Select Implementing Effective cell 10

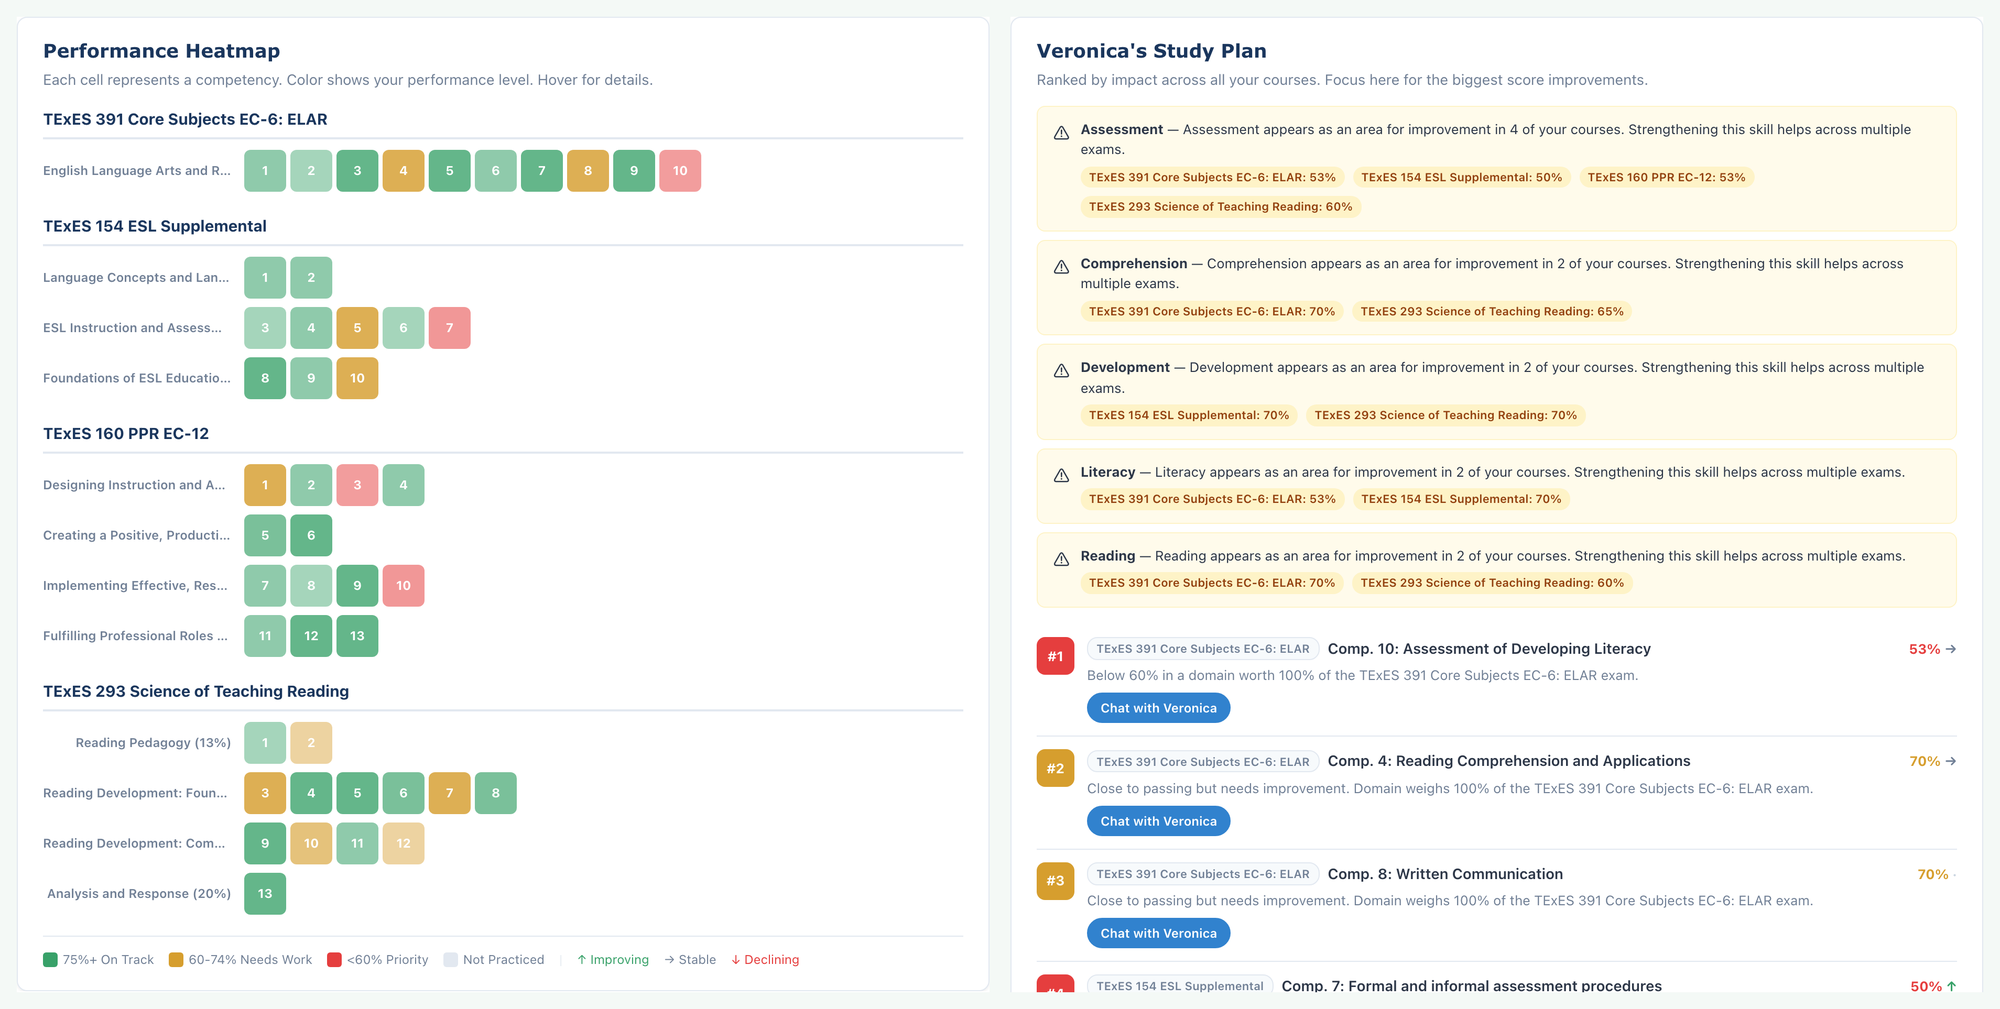[x=403, y=586]
